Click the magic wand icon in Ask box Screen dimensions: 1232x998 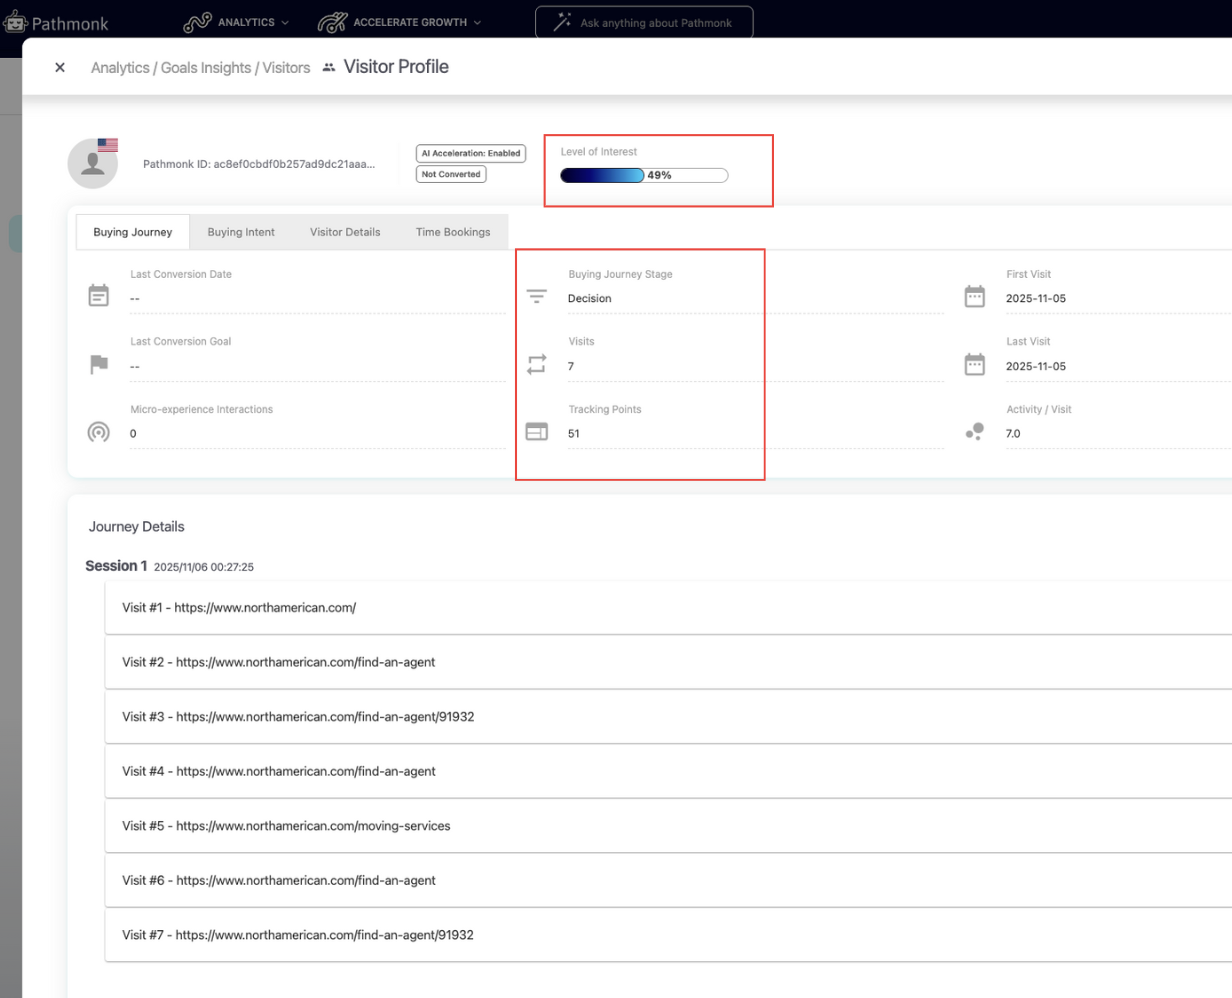tap(563, 22)
